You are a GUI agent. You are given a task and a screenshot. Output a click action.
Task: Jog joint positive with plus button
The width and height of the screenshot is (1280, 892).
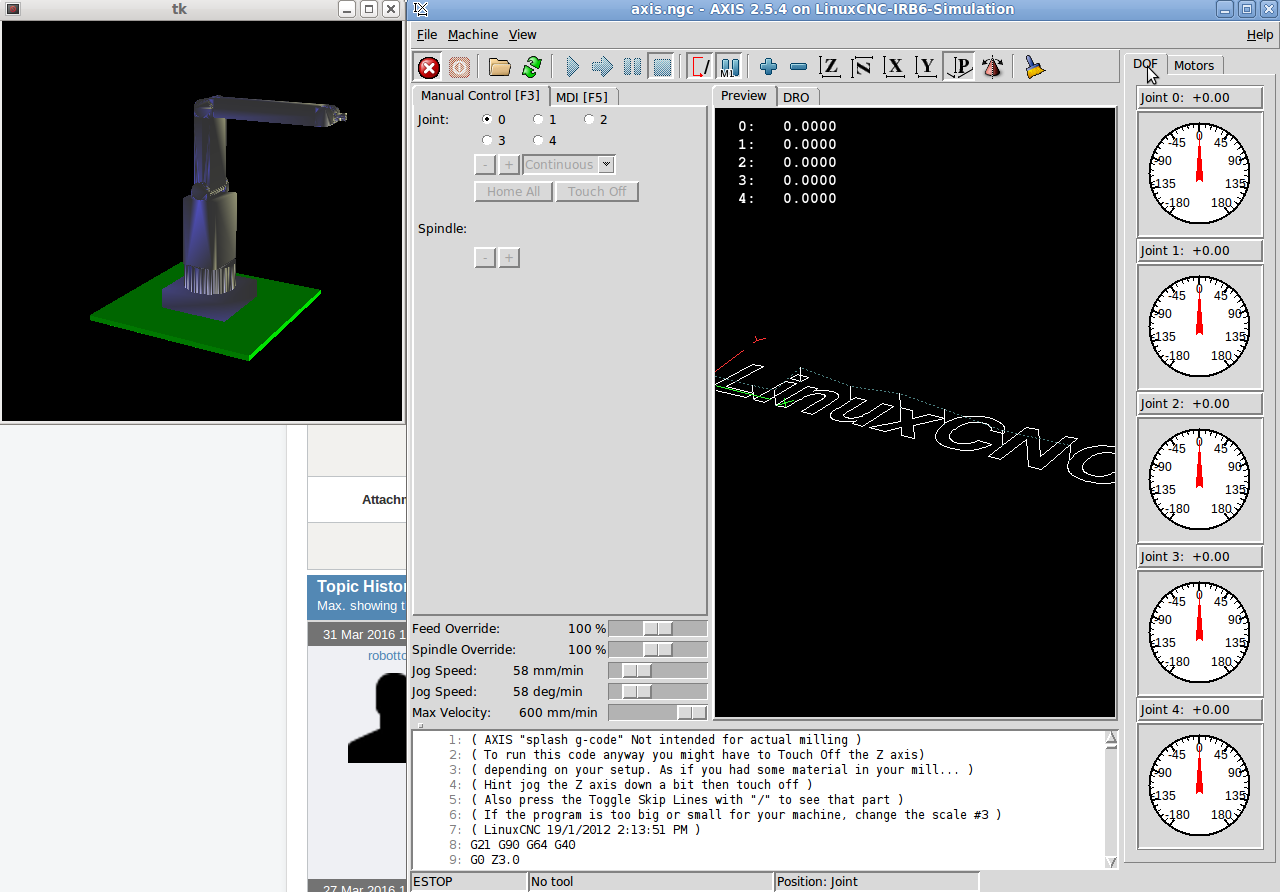pyautogui.click(x=509, y=165)
